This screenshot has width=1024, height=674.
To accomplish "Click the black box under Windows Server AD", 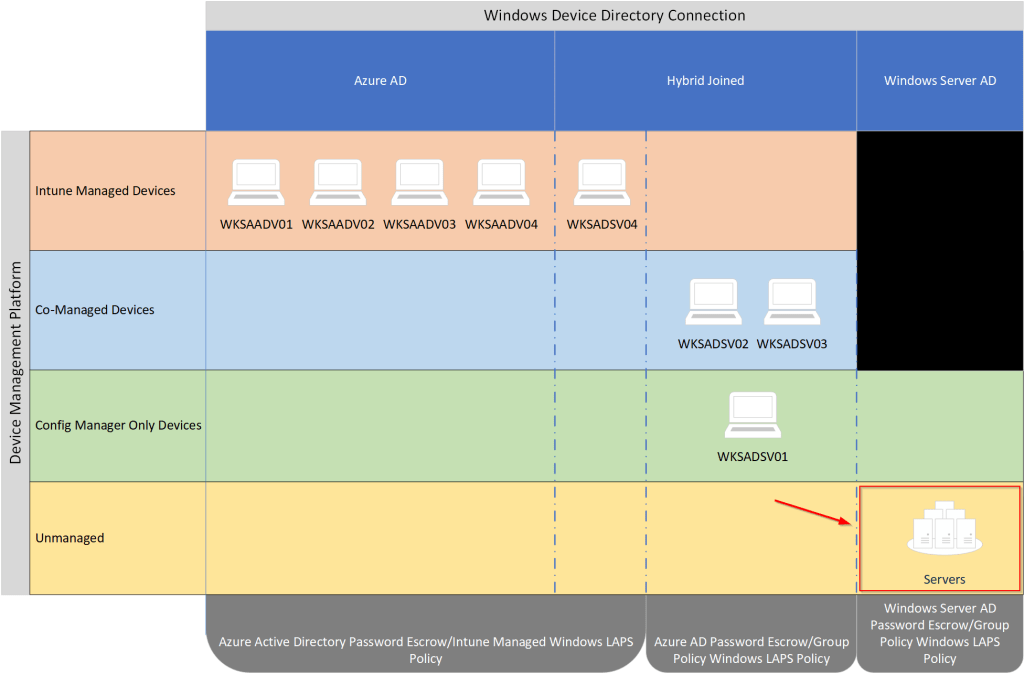I will [940, 250].
